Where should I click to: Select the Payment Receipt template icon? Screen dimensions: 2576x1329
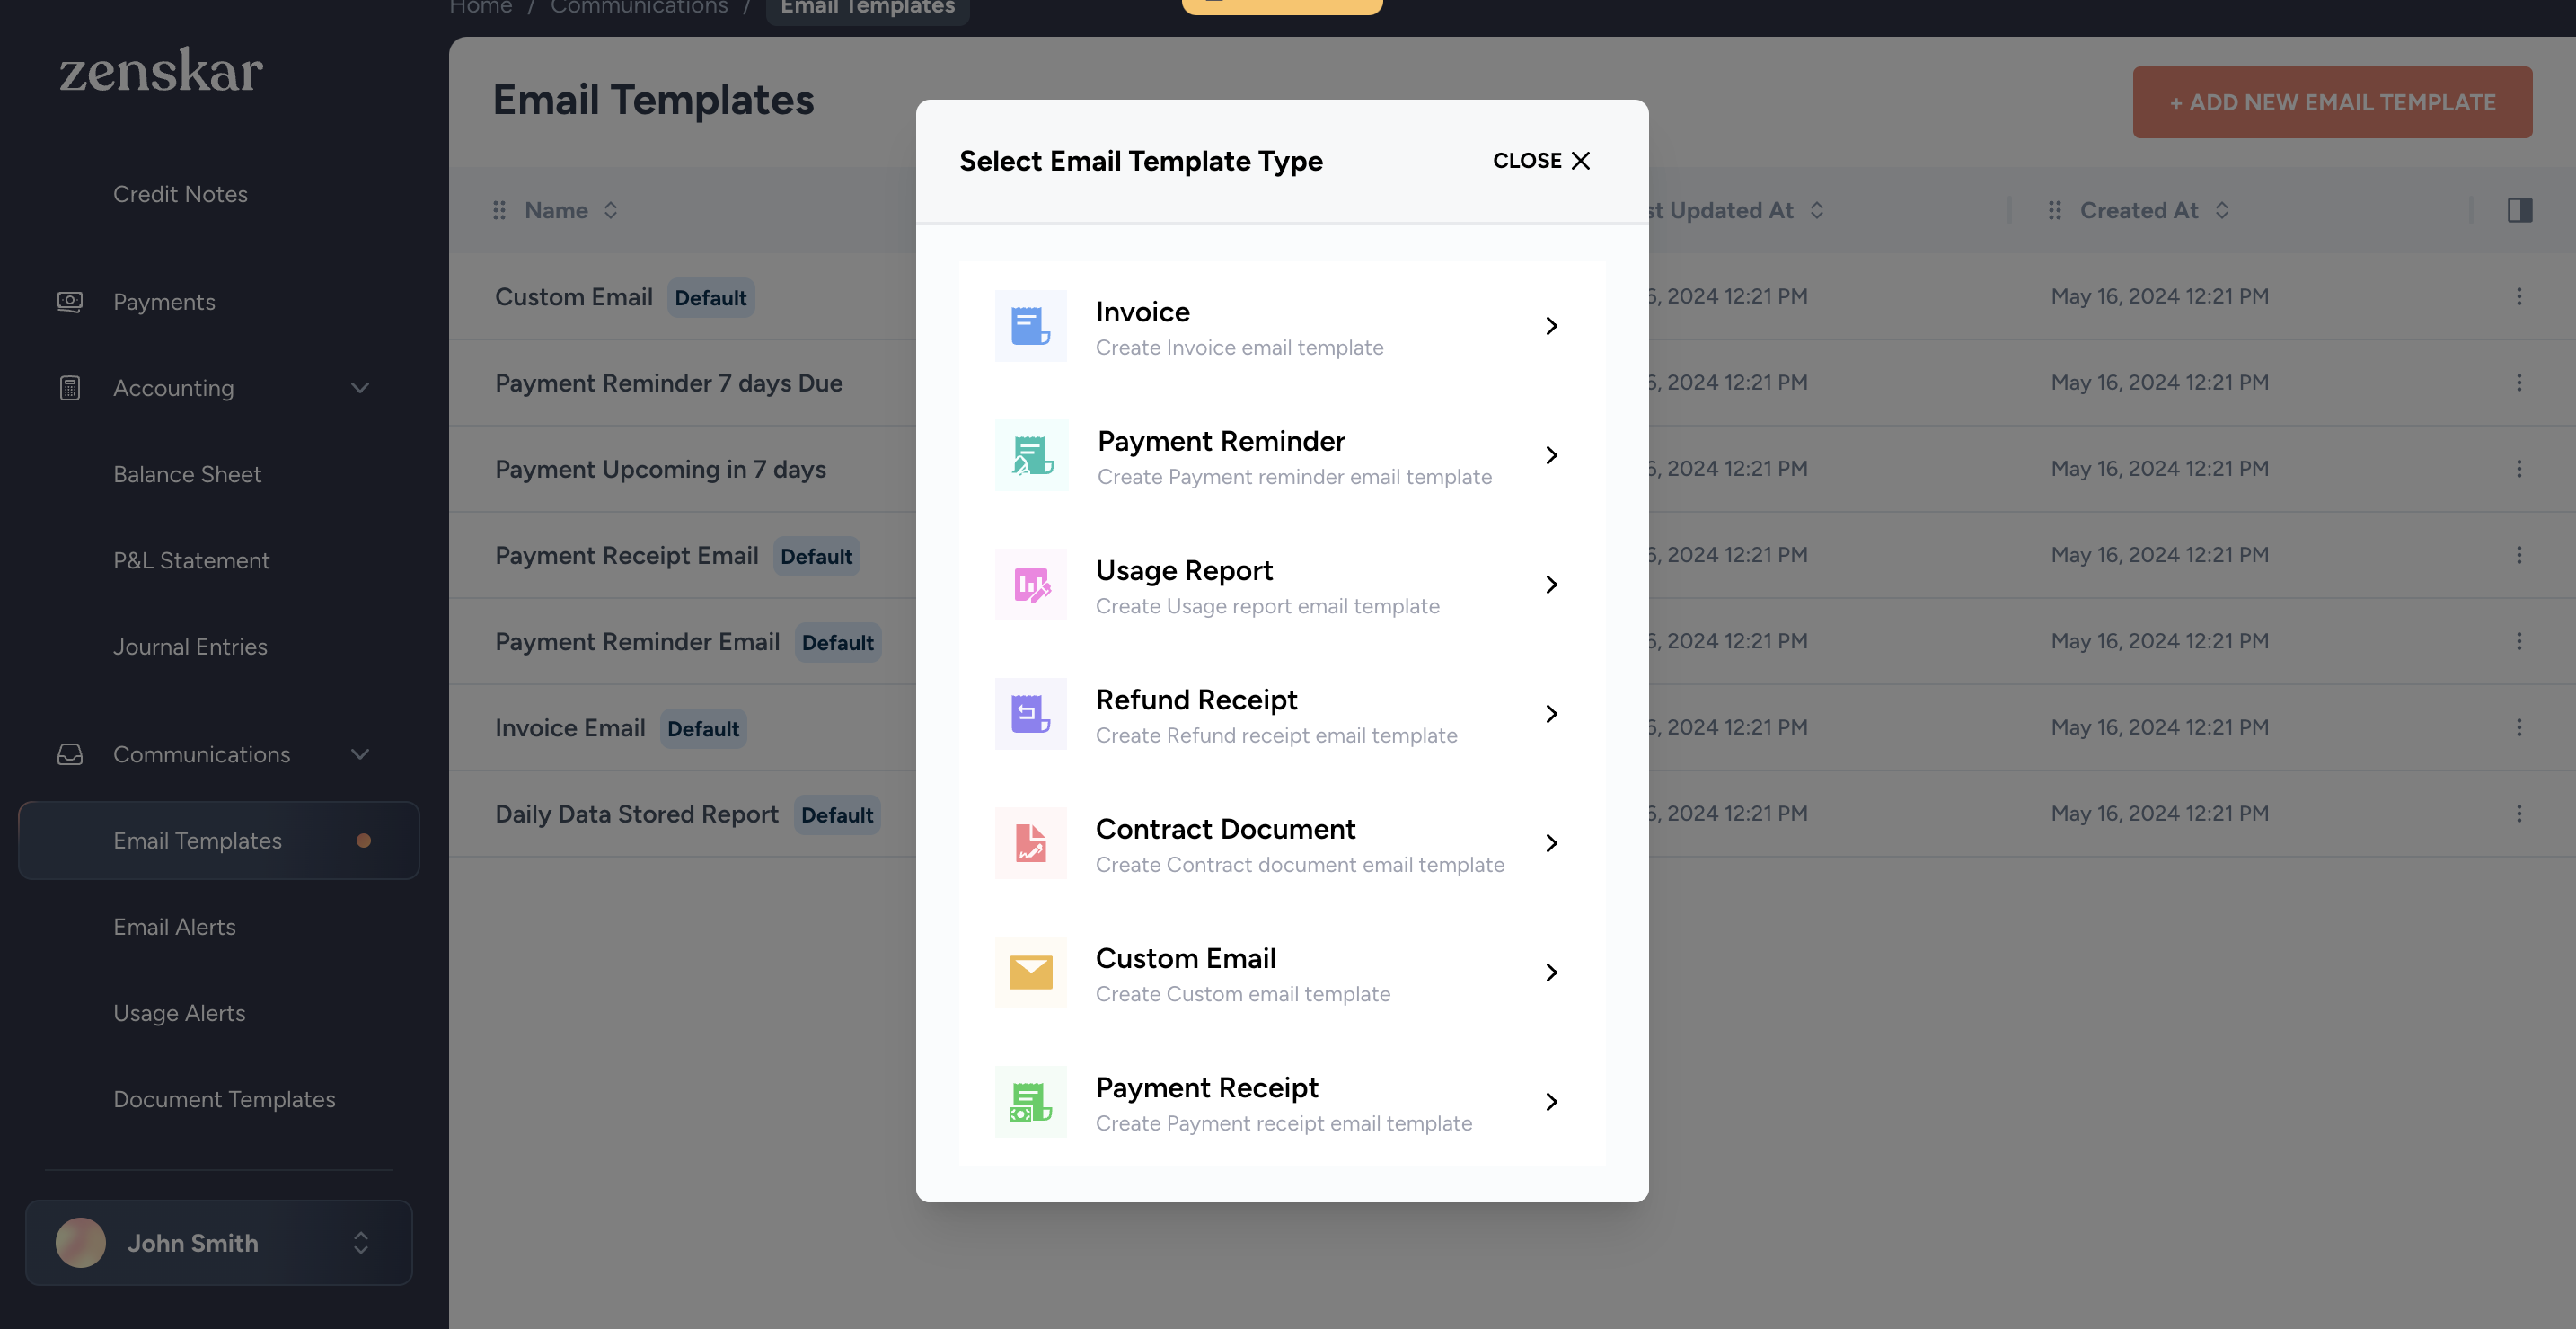point(1031,1101)
